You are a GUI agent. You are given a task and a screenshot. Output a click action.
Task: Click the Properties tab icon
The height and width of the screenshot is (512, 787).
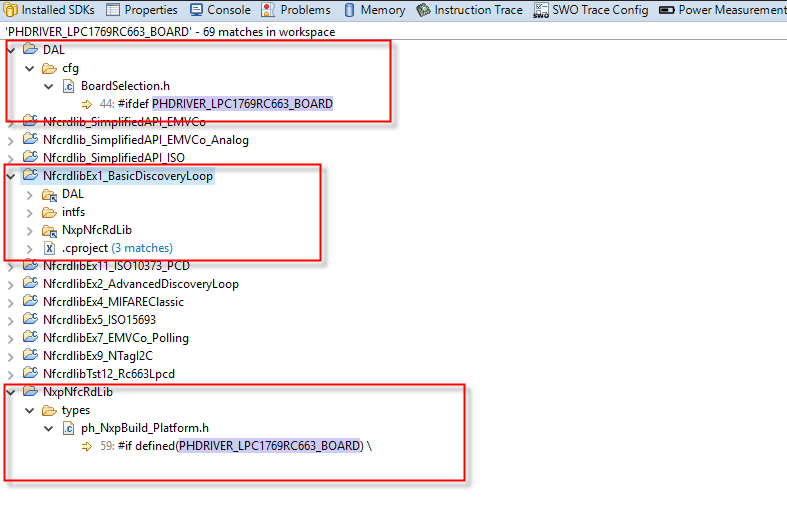tap(113, 10)
